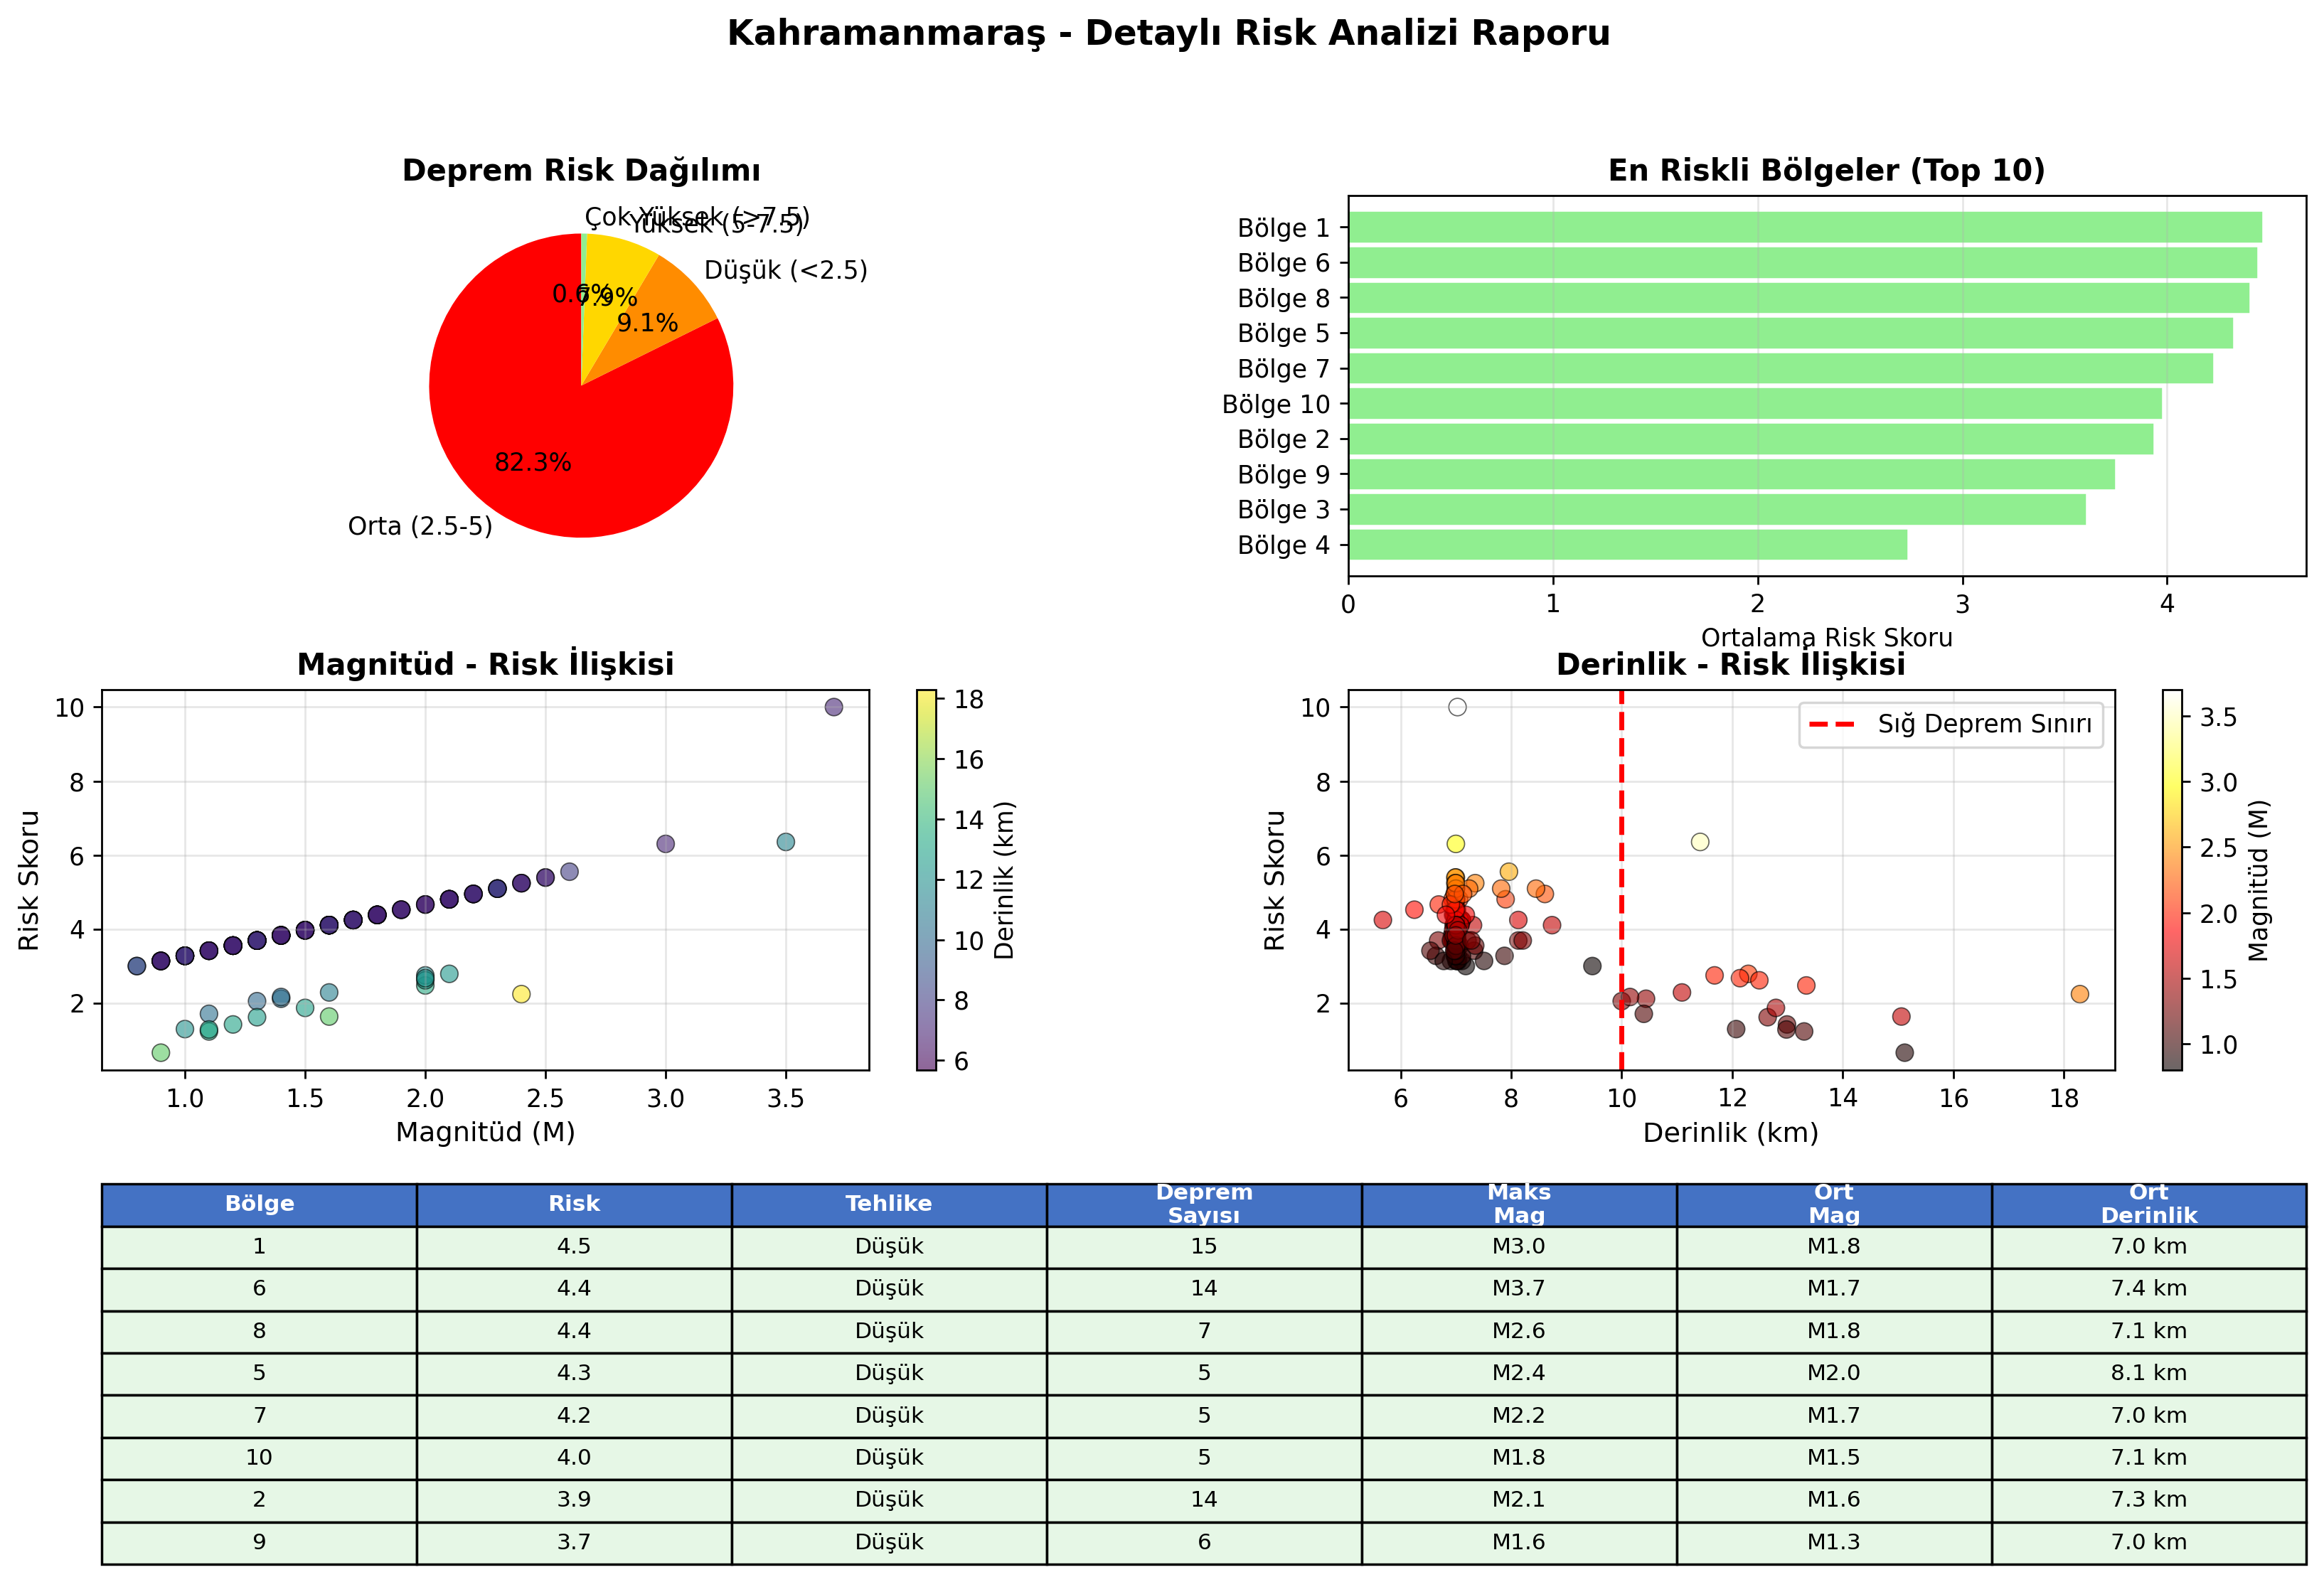
Task: Click the Ort Mag column header
Action: click(x=1834, y=1204)
